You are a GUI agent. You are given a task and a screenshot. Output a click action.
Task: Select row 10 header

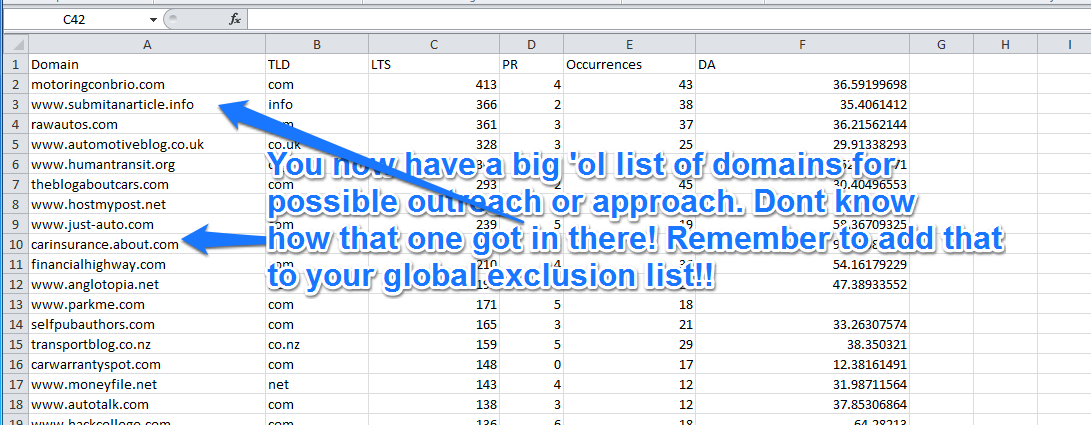[x=14, y=244]
